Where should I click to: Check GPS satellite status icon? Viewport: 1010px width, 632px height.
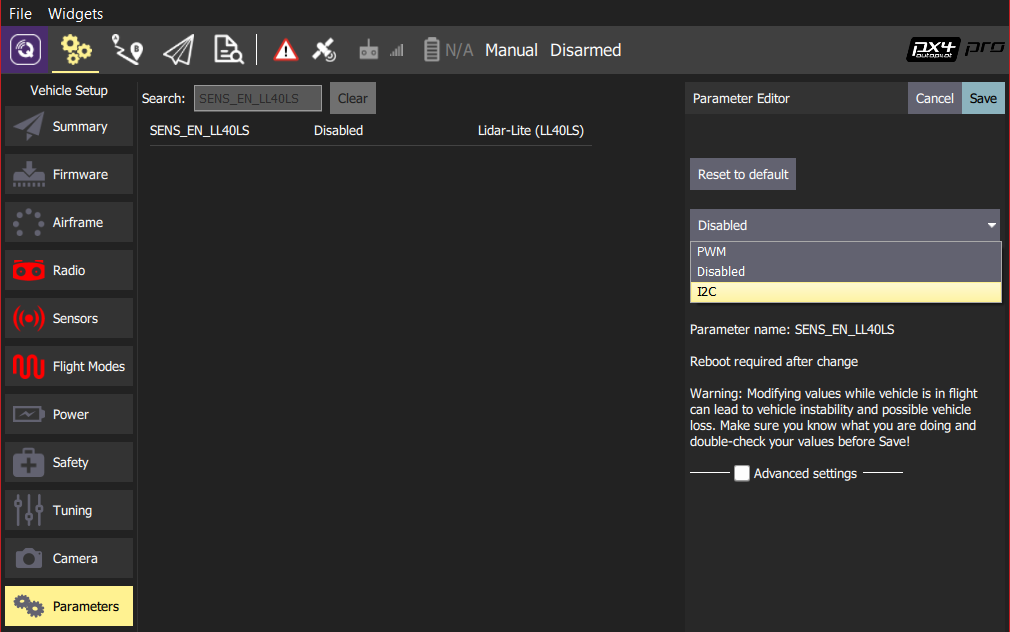tap(324, 50)
